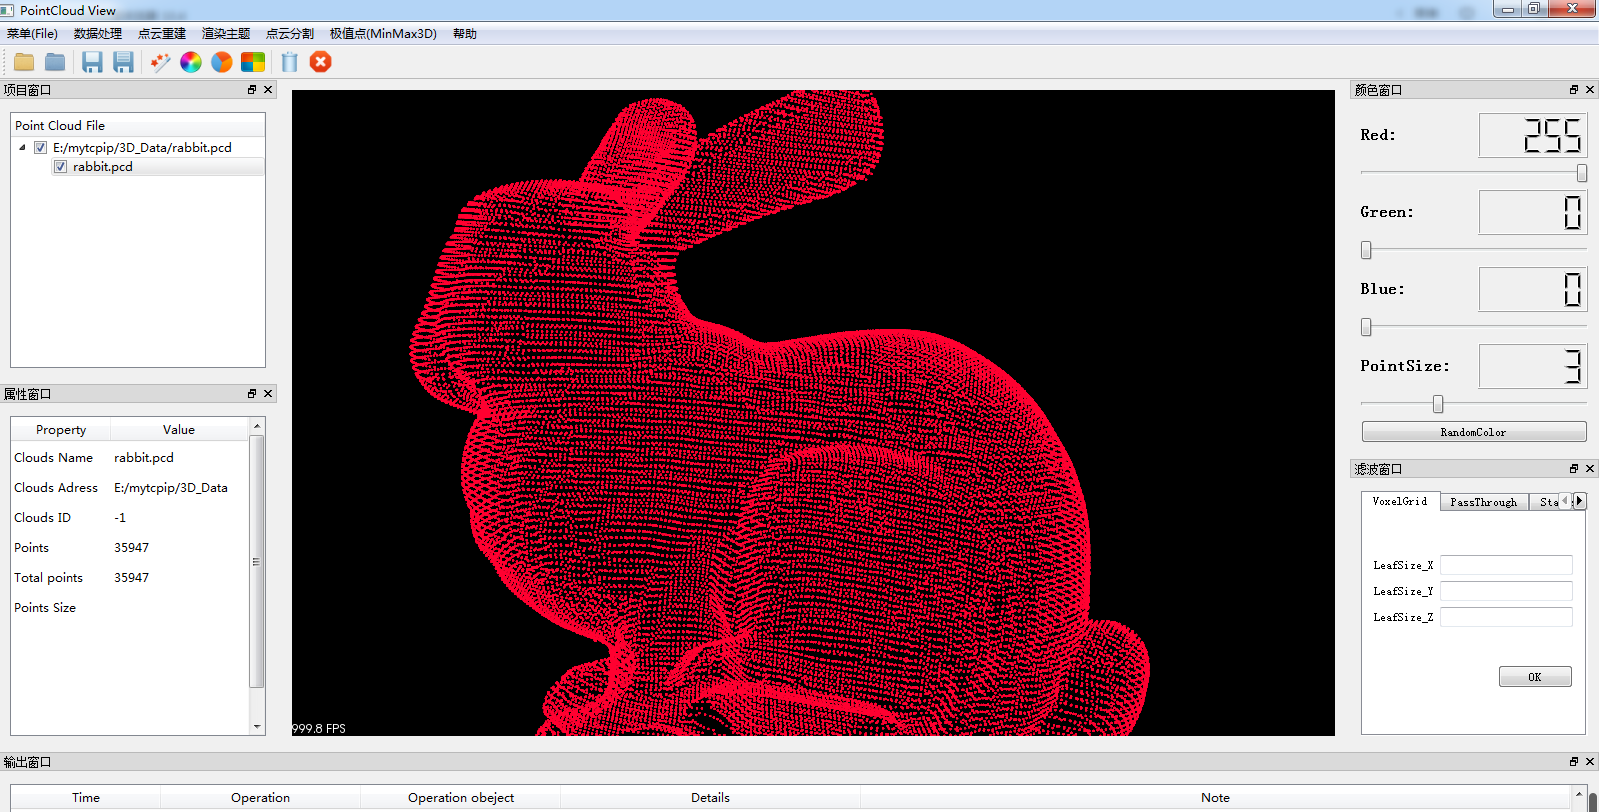Click the Details output column header
Screen dimensions: 1599x812
(x=710, y=798)
